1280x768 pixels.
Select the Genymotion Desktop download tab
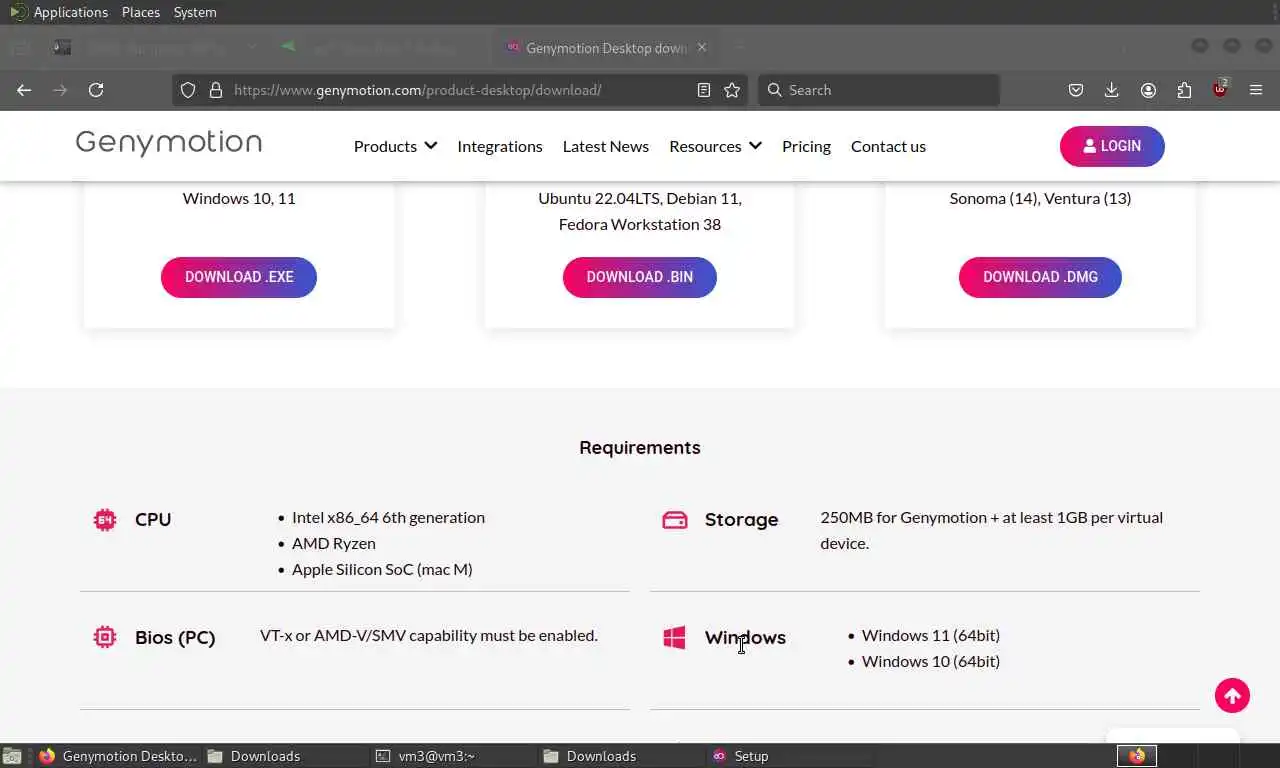pyautogui.click(x=607, y=47)
